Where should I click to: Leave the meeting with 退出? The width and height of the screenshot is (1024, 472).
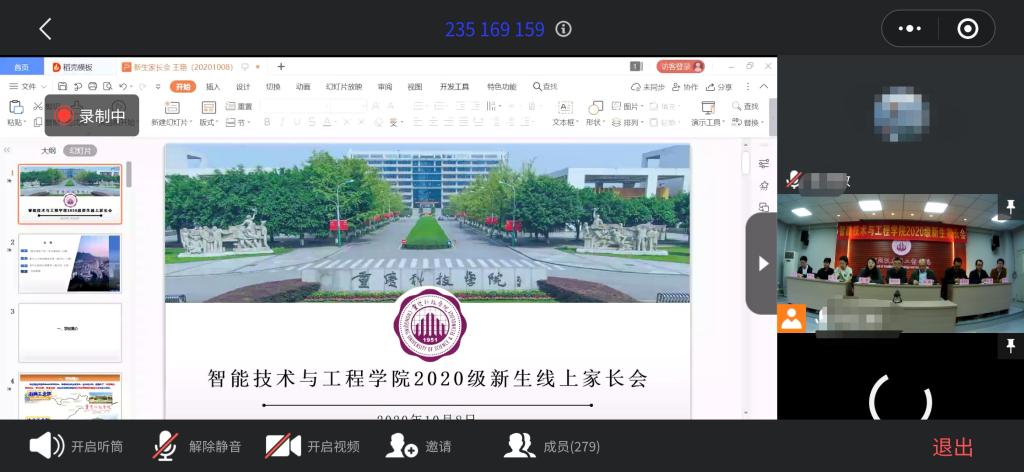click(x=952, y=447)
